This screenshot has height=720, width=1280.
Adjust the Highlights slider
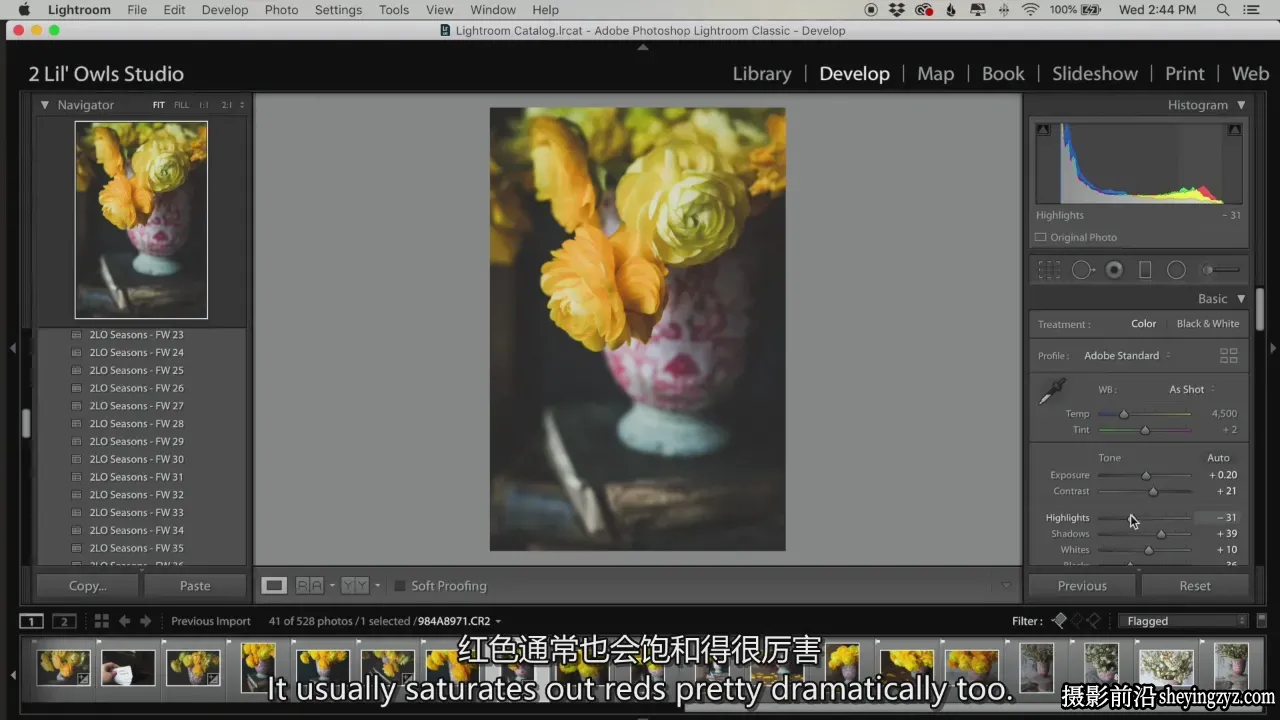pos(1144,518)
